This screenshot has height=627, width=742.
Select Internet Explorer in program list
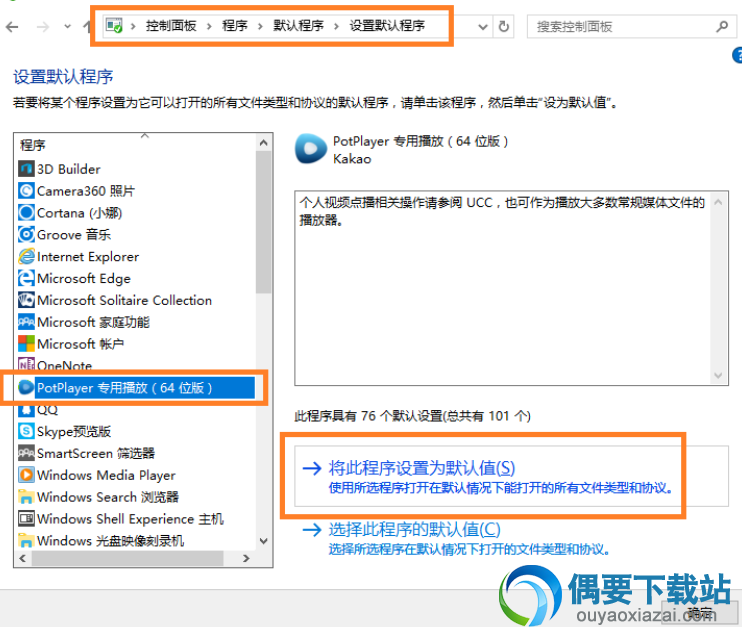(x=88, y=256)
